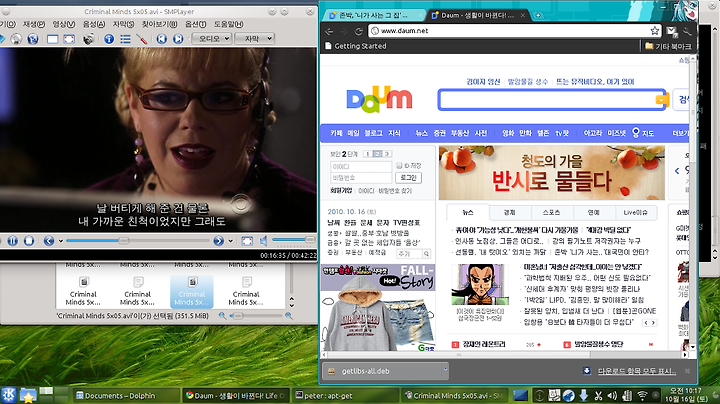Toggle compact mode icon in SMPlayer toolbar
Screen dimensions: 720x404
coord(53,39)
